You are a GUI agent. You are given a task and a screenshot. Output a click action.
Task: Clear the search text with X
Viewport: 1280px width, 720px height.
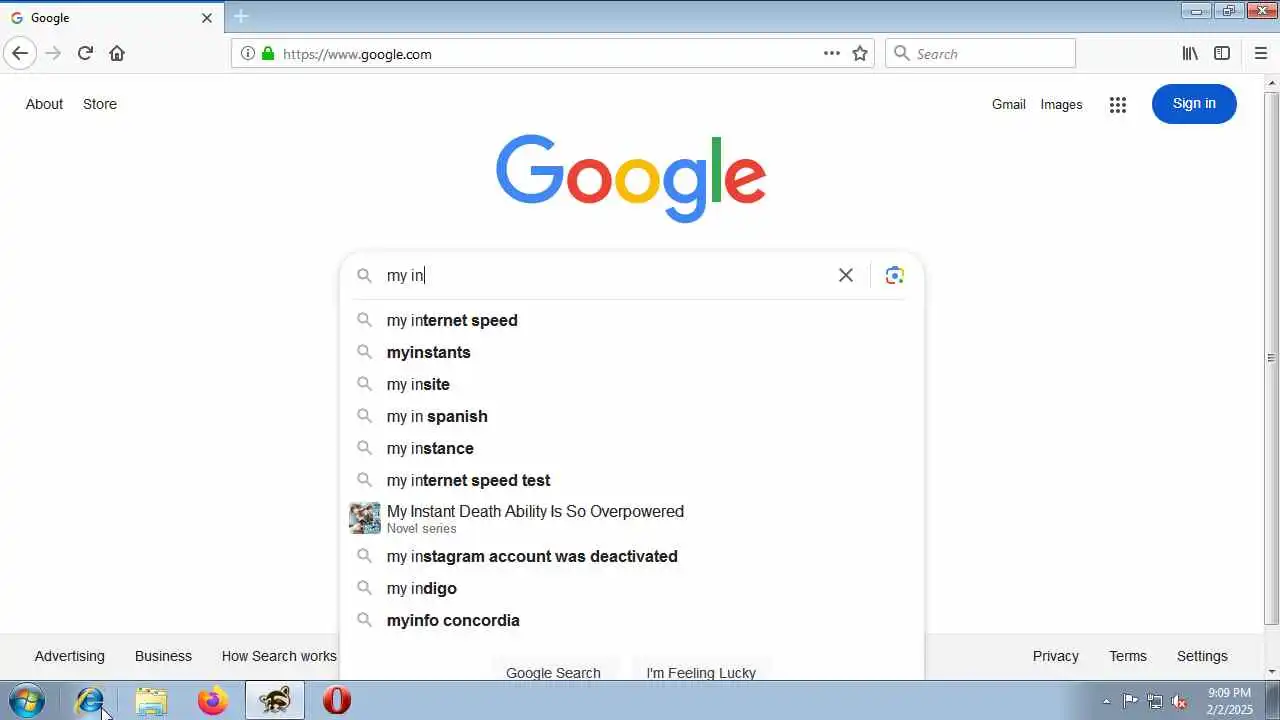click(x=846, y=275)
